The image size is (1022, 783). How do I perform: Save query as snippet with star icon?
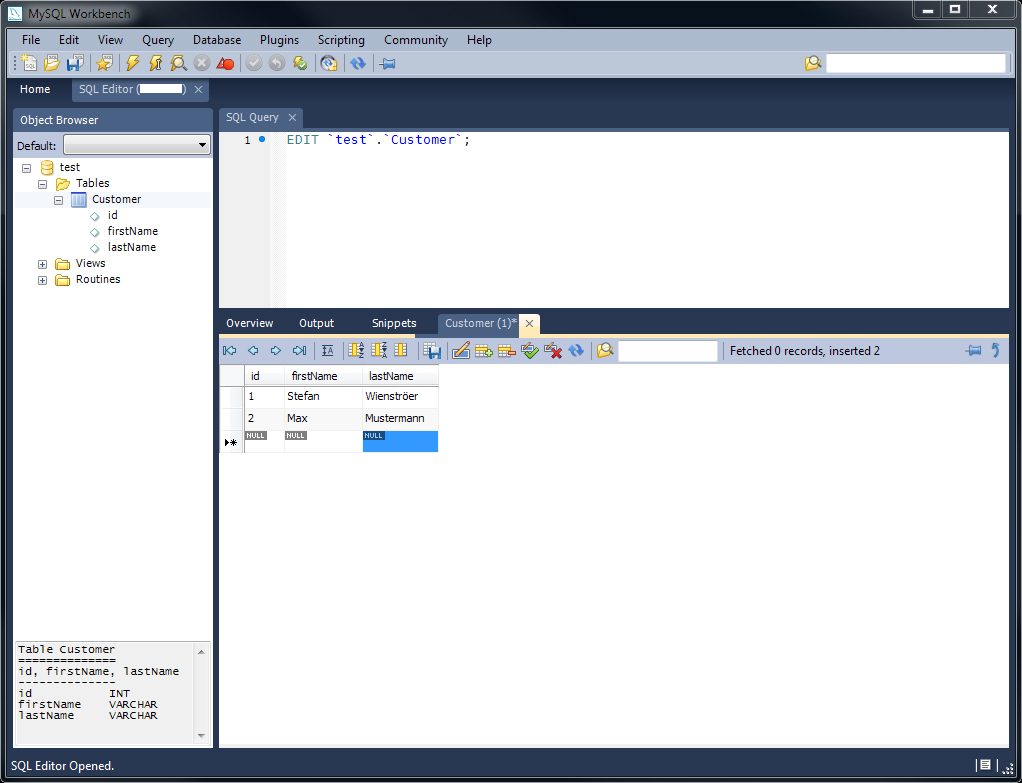click(x=104, y=63)
